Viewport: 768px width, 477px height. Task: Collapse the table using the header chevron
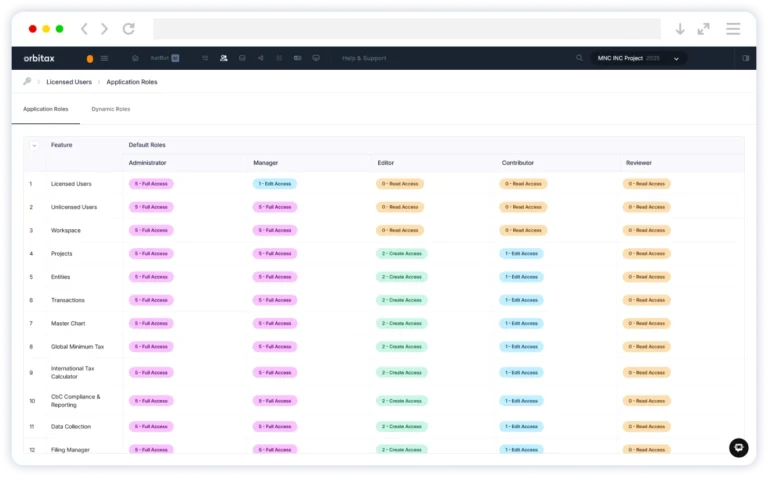pos(34,145)
